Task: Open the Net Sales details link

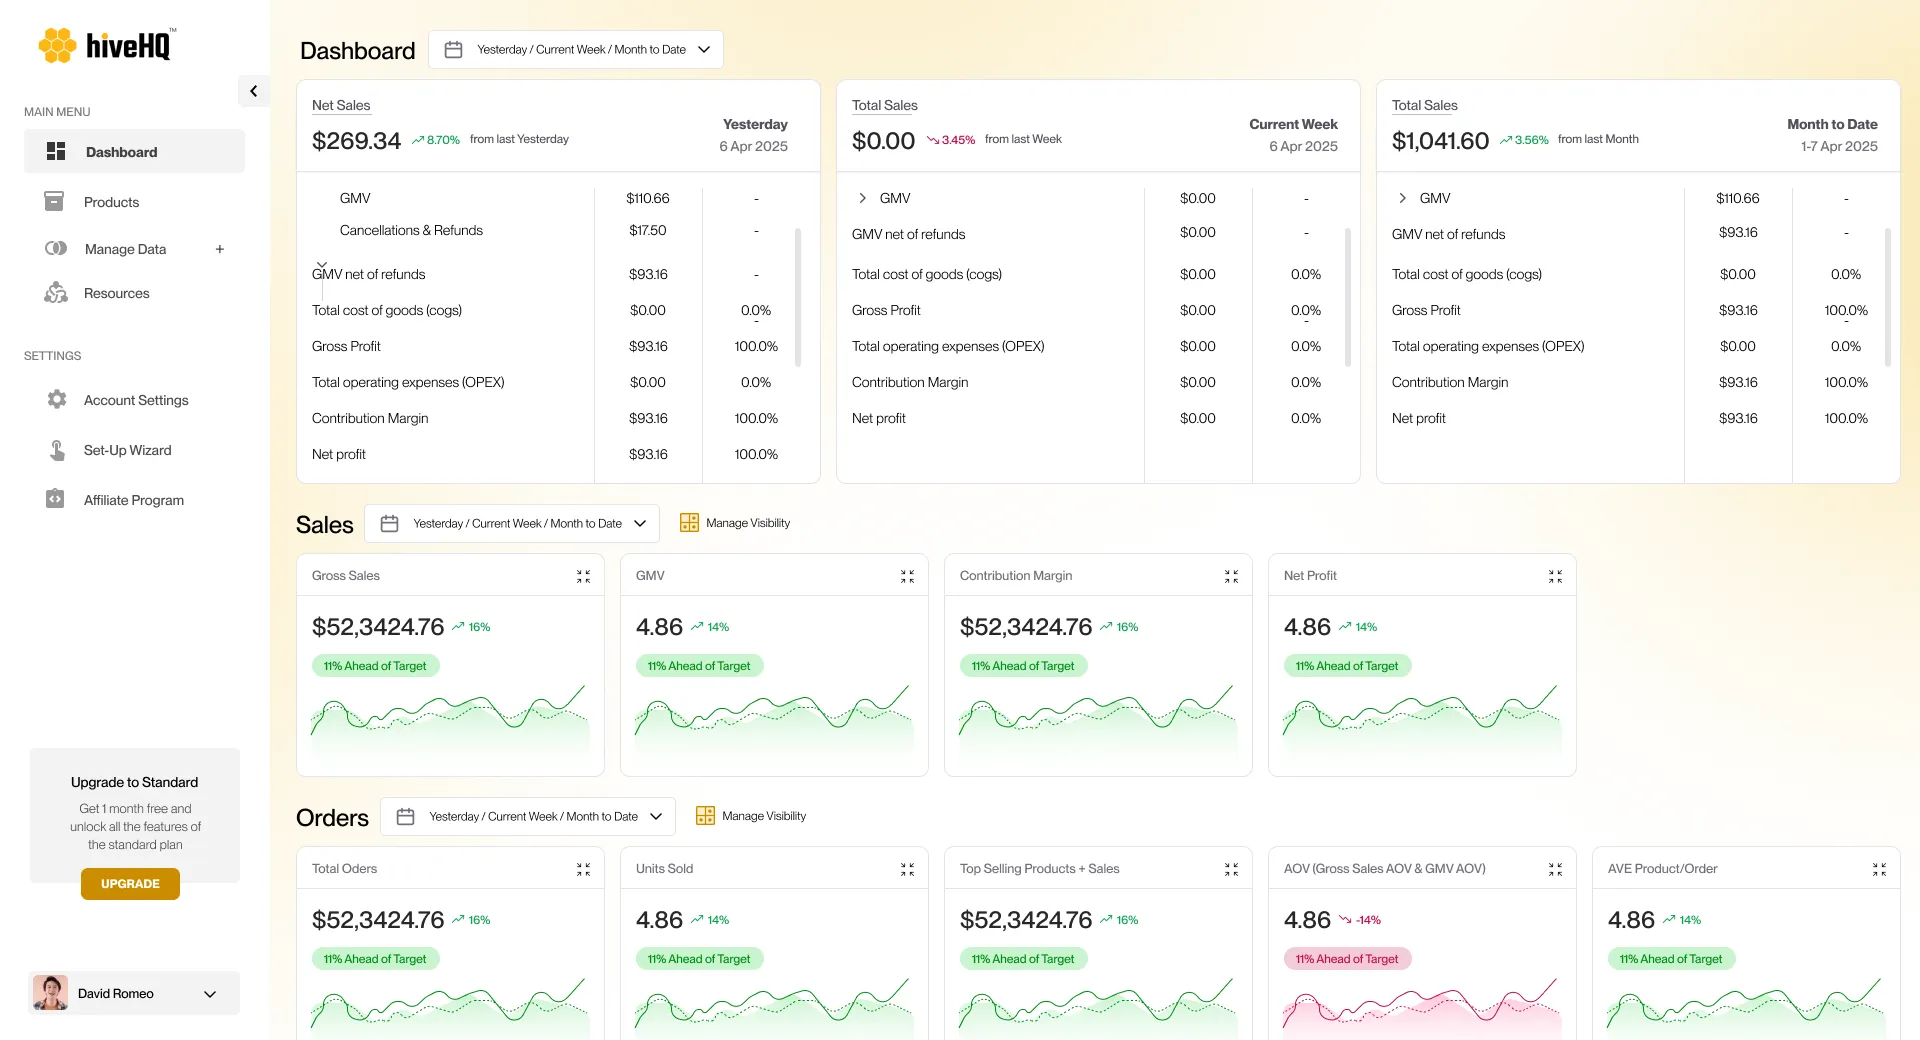Action: pyautogui.click(x=341, y=105)
